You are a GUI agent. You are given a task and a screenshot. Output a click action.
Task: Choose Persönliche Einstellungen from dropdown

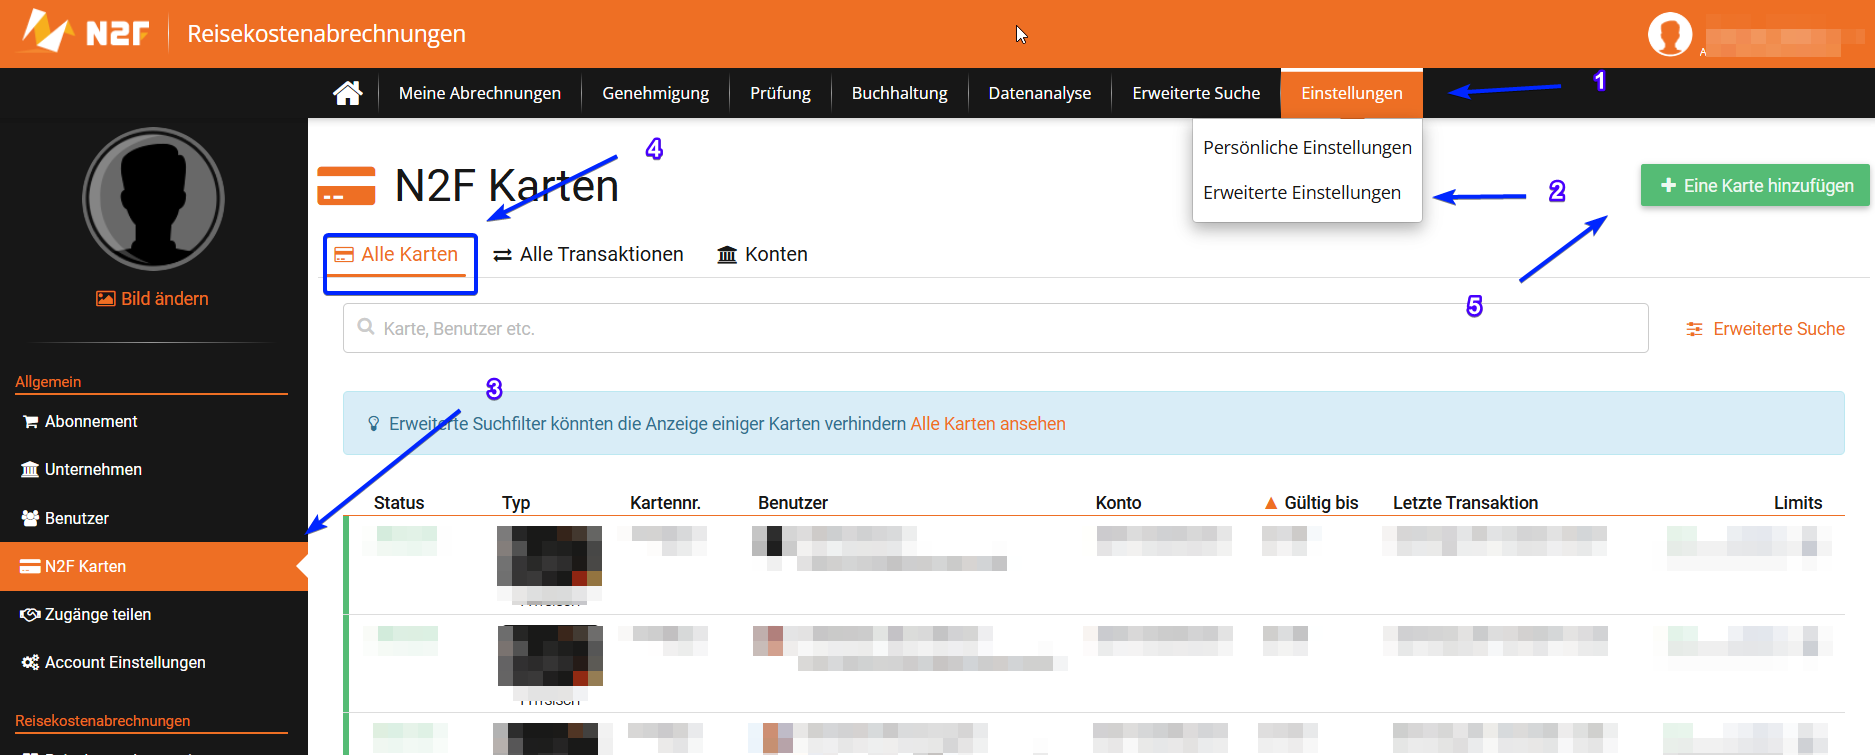[1307, 147]
